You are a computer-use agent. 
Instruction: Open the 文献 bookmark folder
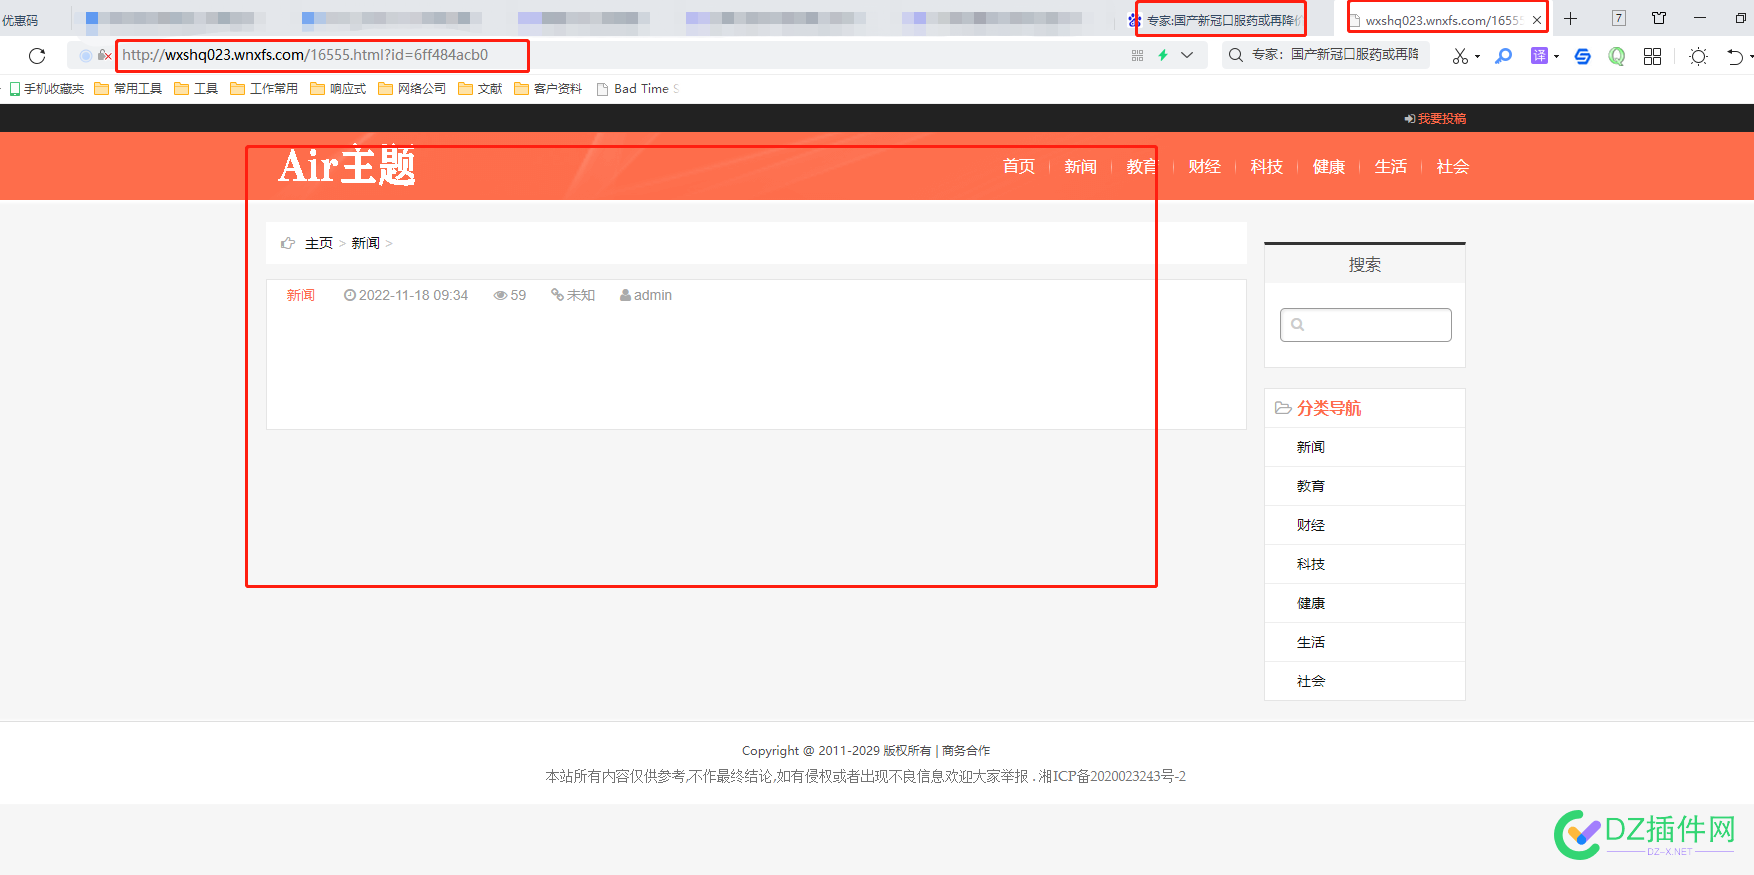pos(480,89)
